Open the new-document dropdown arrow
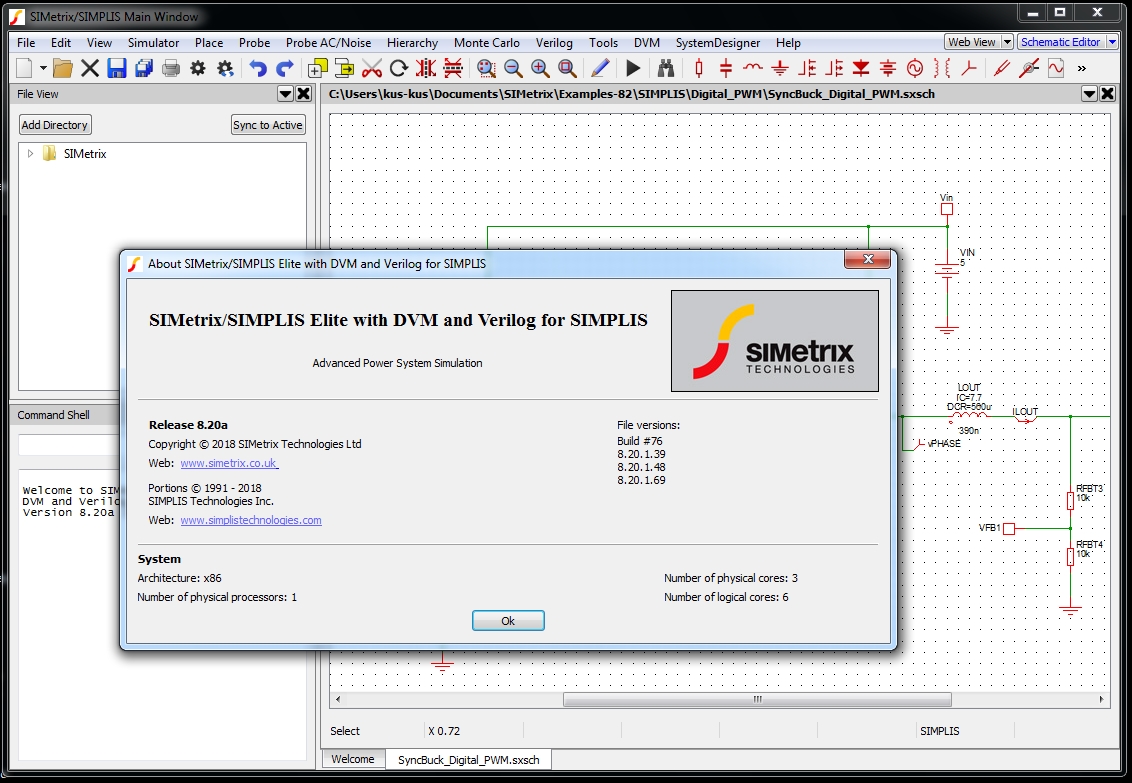The width and height of the screenshot is (1132, 783). pos(43,69)
